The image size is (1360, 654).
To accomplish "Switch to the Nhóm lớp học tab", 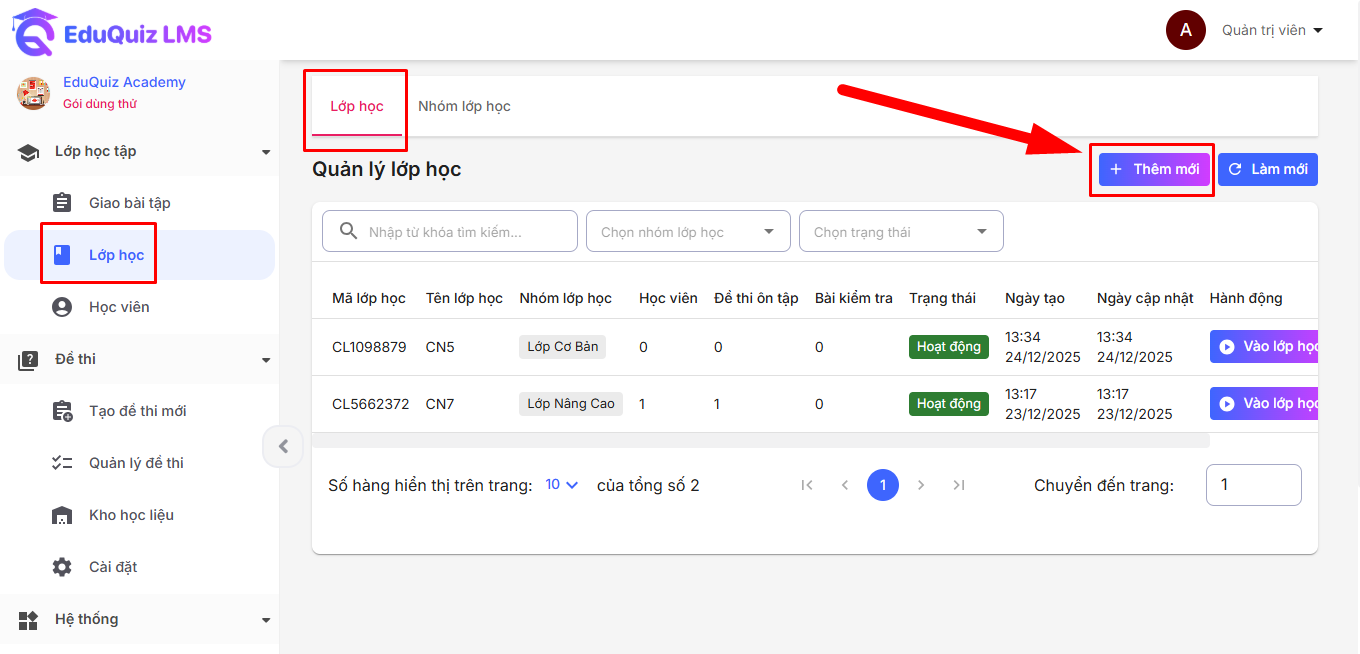I will click(464, 106).
